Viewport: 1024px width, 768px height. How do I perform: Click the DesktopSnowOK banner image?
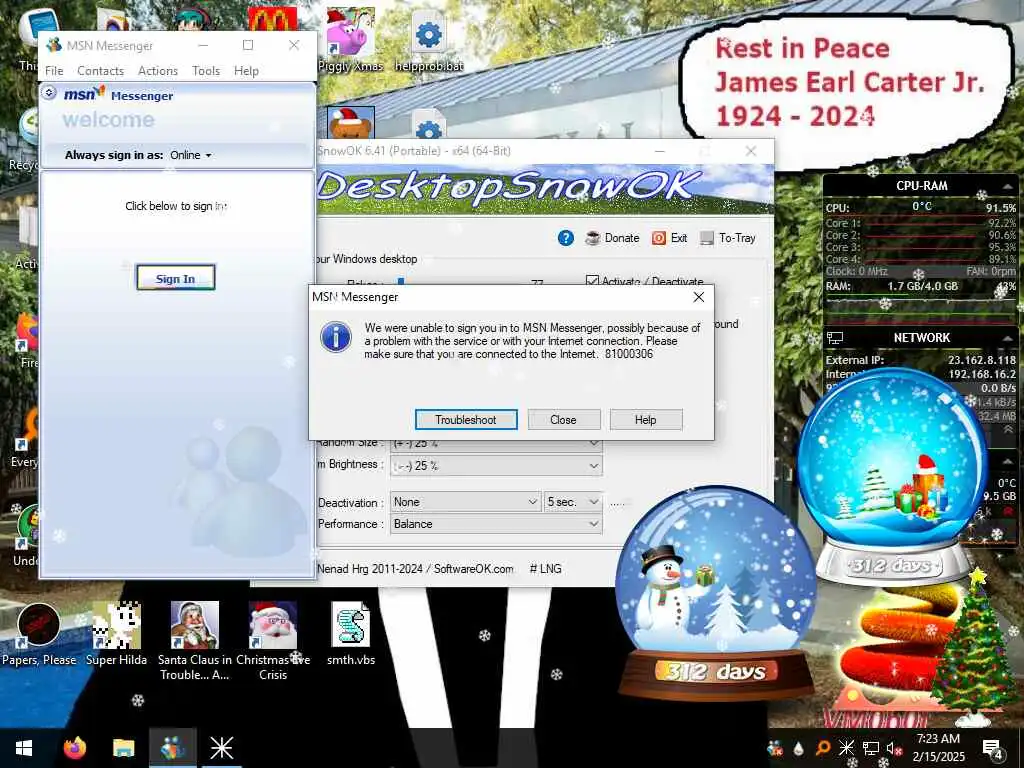[x=545, y=189]
